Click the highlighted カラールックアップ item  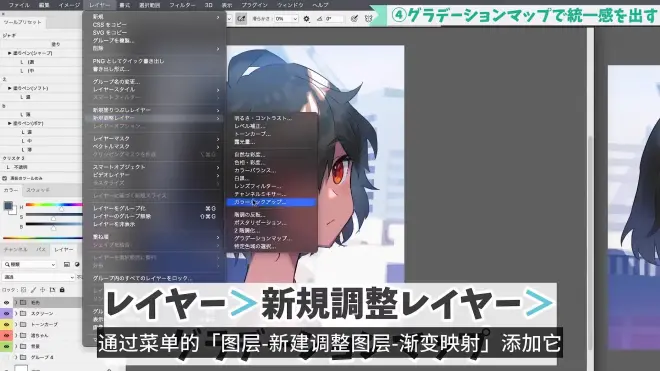(x=271, y=202)
